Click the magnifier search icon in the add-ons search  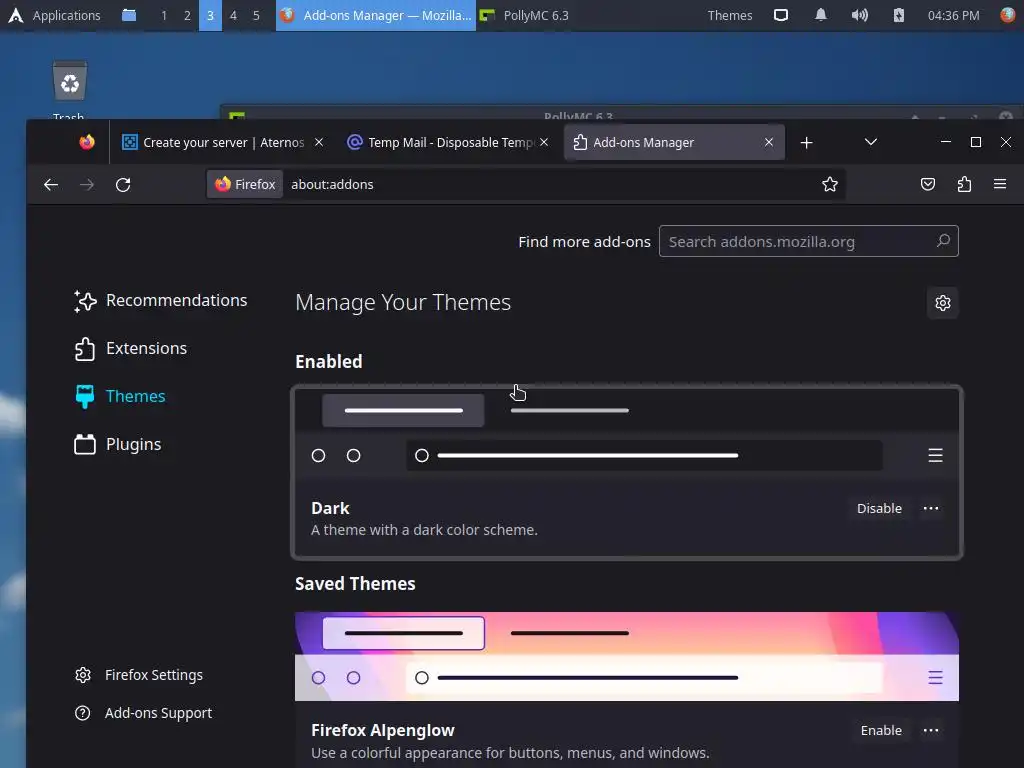[x=943, y=241]
